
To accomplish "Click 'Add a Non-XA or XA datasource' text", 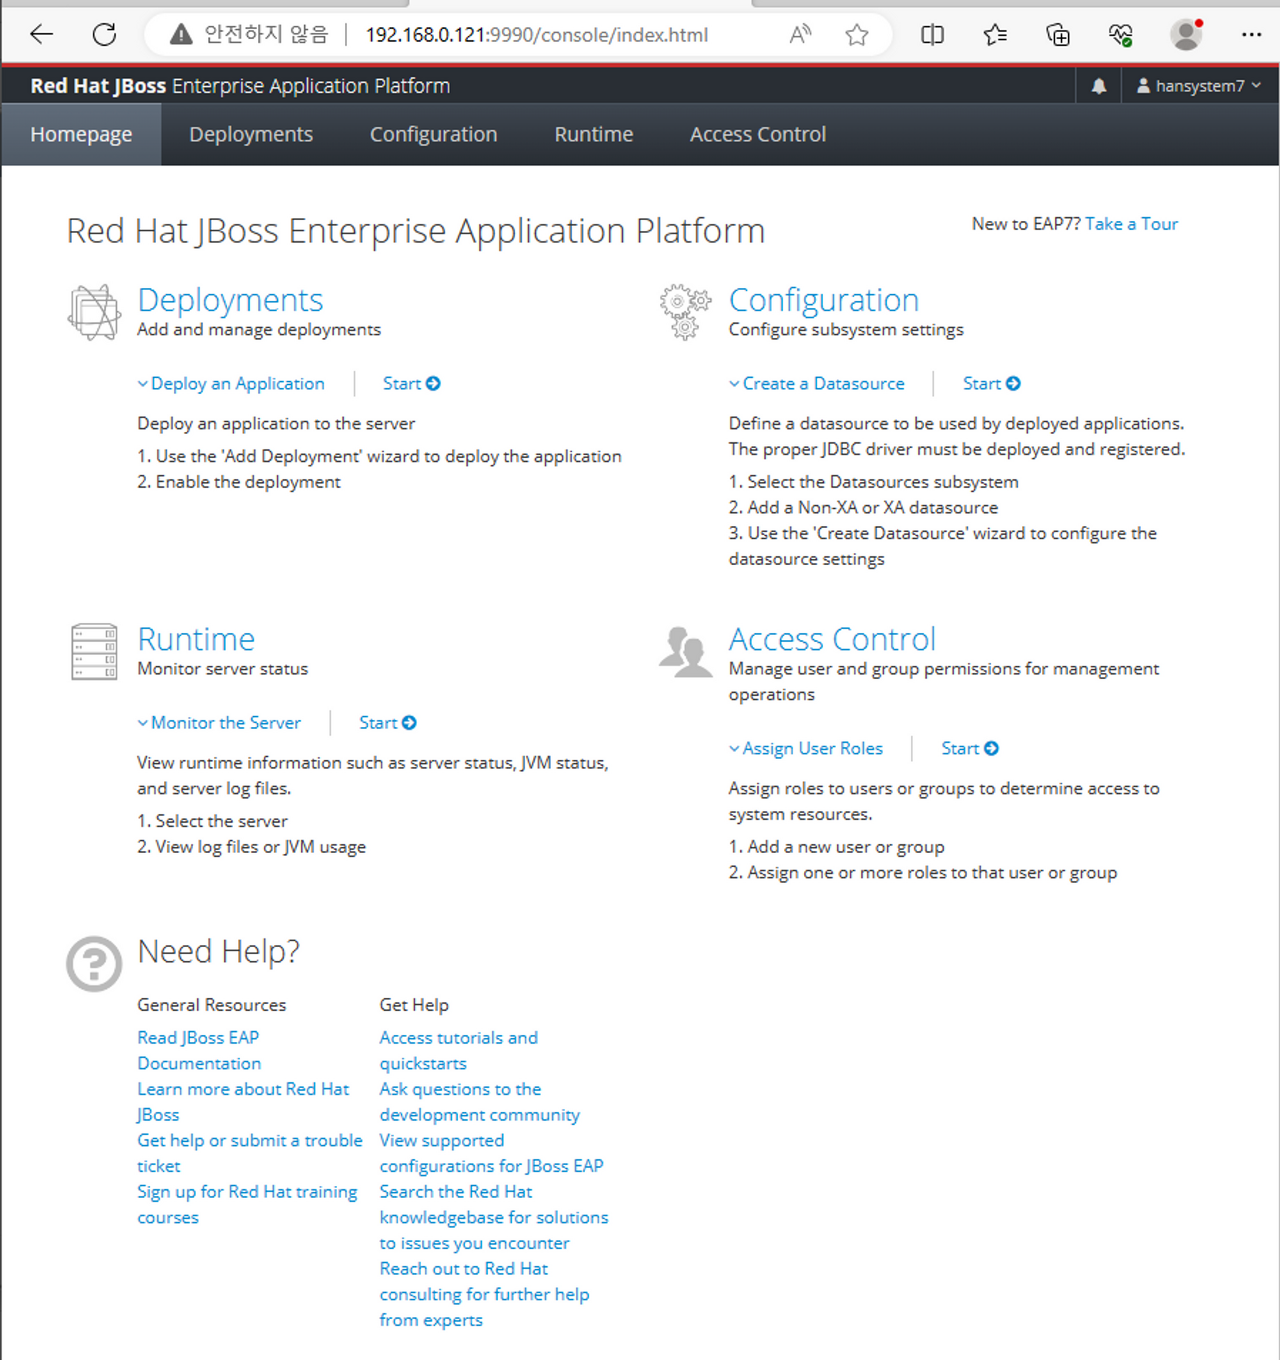I will click(863, 508).
